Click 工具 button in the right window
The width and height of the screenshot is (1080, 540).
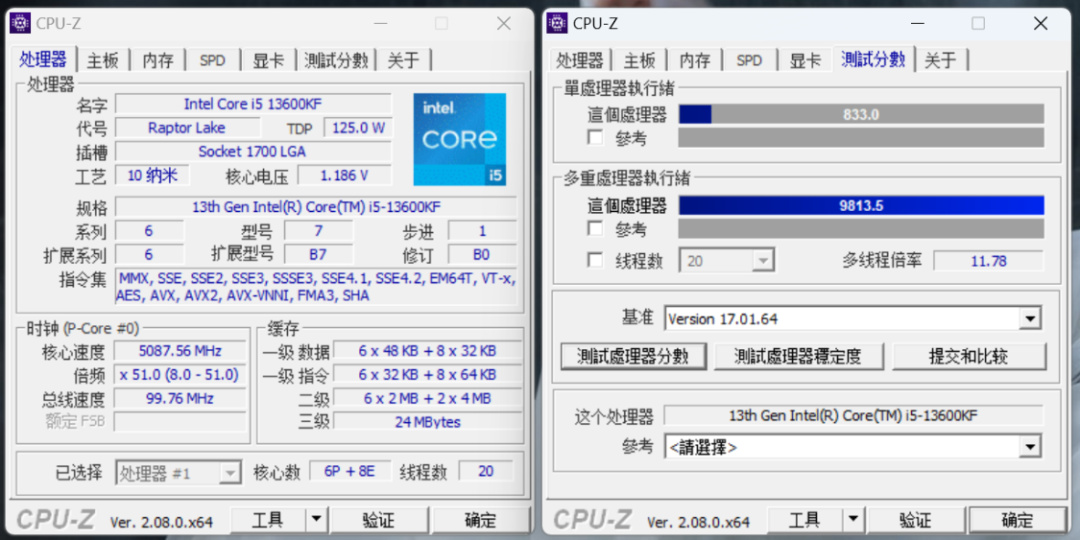tap(804, 520)
